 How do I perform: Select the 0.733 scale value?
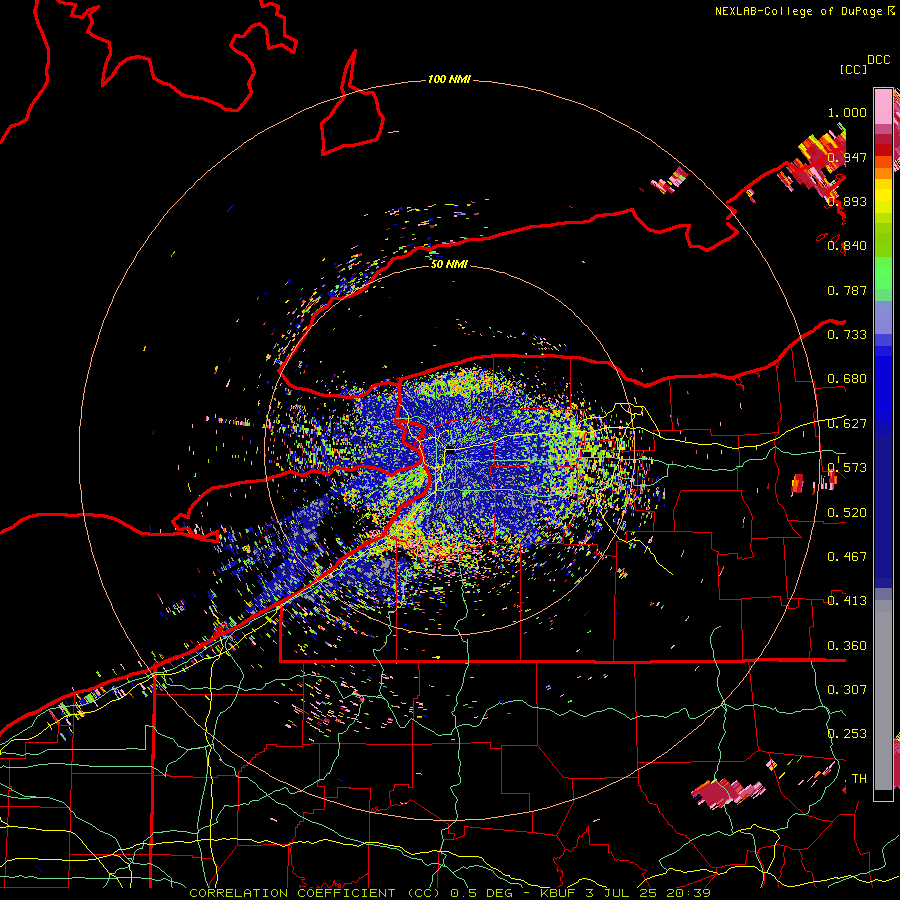point(847,335)
